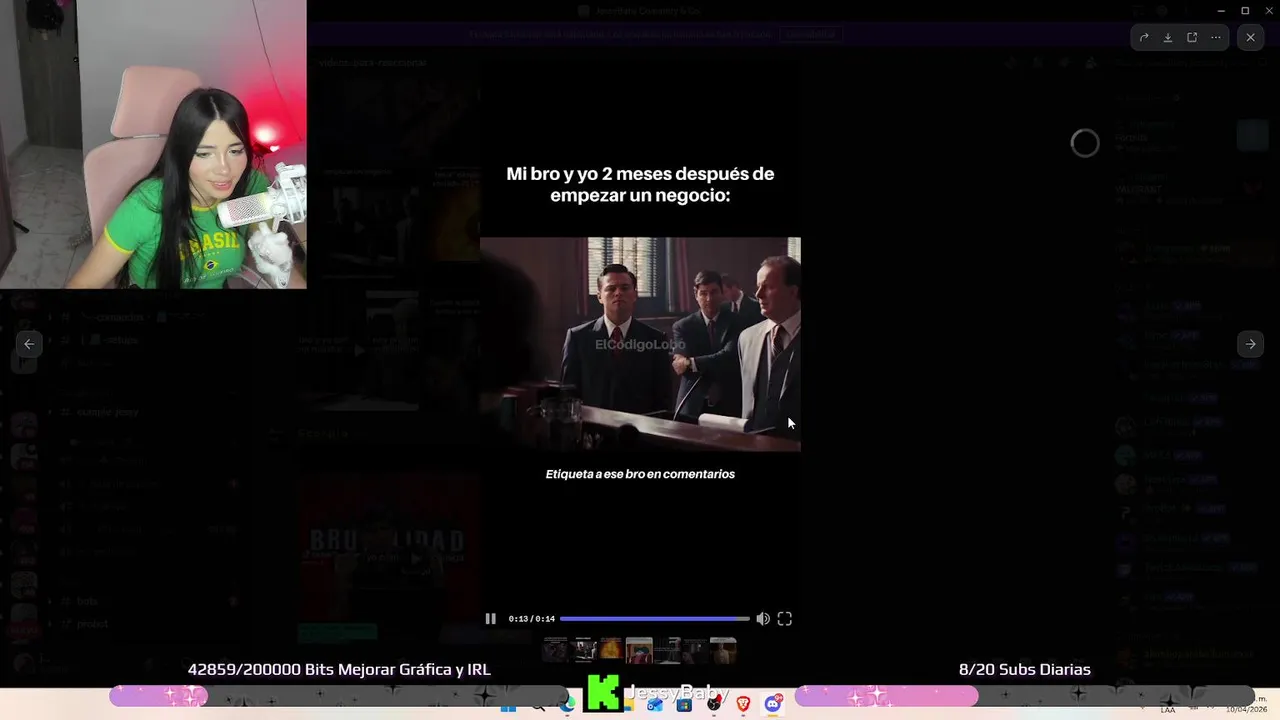Screen dimensions: 1280x720
Task: Open Brave browser from the taskbar
Action: click(x=743, y=705)
